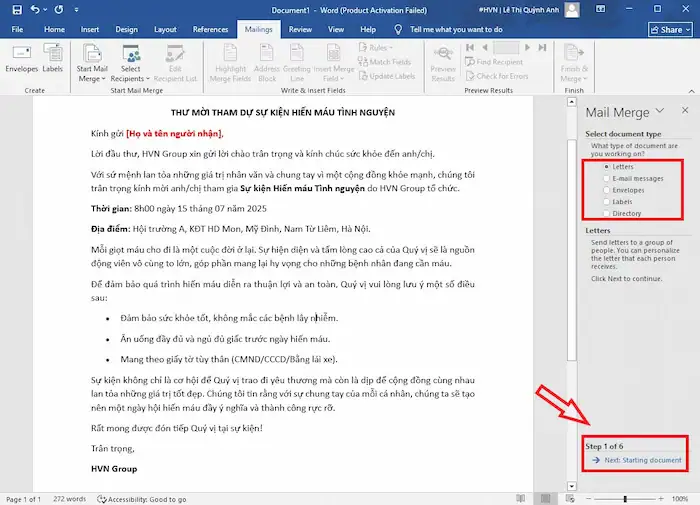700x505 pixels.
Task: Adjust the zoom slider in status bar
Action: [625, 499]
